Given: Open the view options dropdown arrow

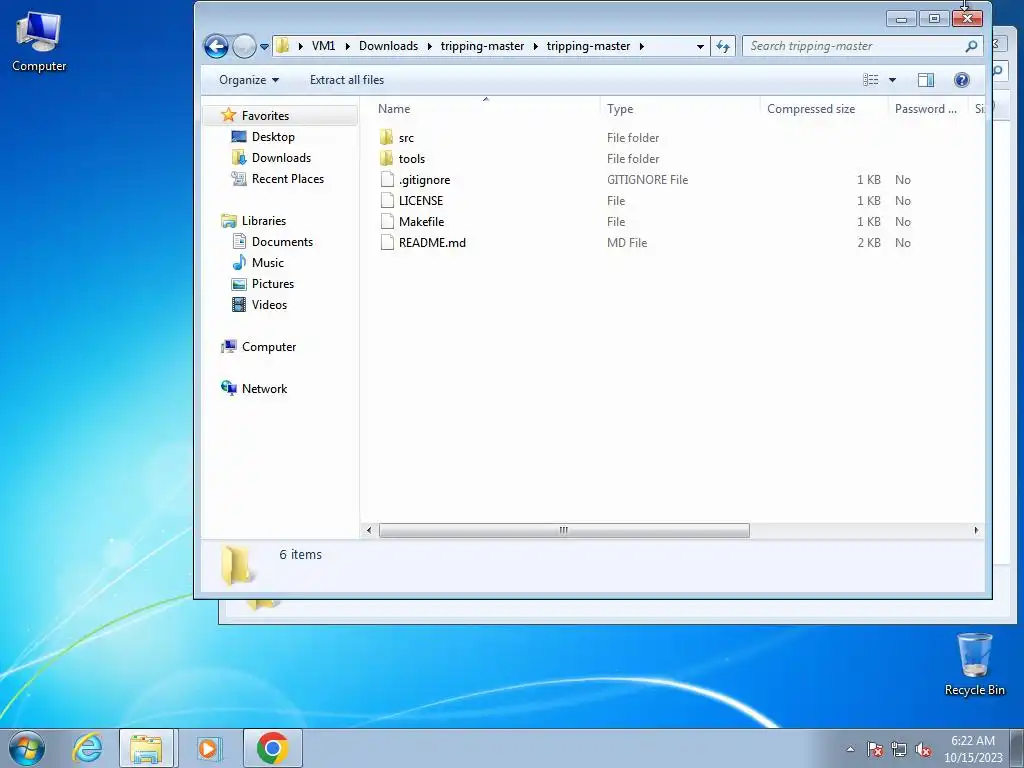Looking at the screenshot, I should (892, 80).
